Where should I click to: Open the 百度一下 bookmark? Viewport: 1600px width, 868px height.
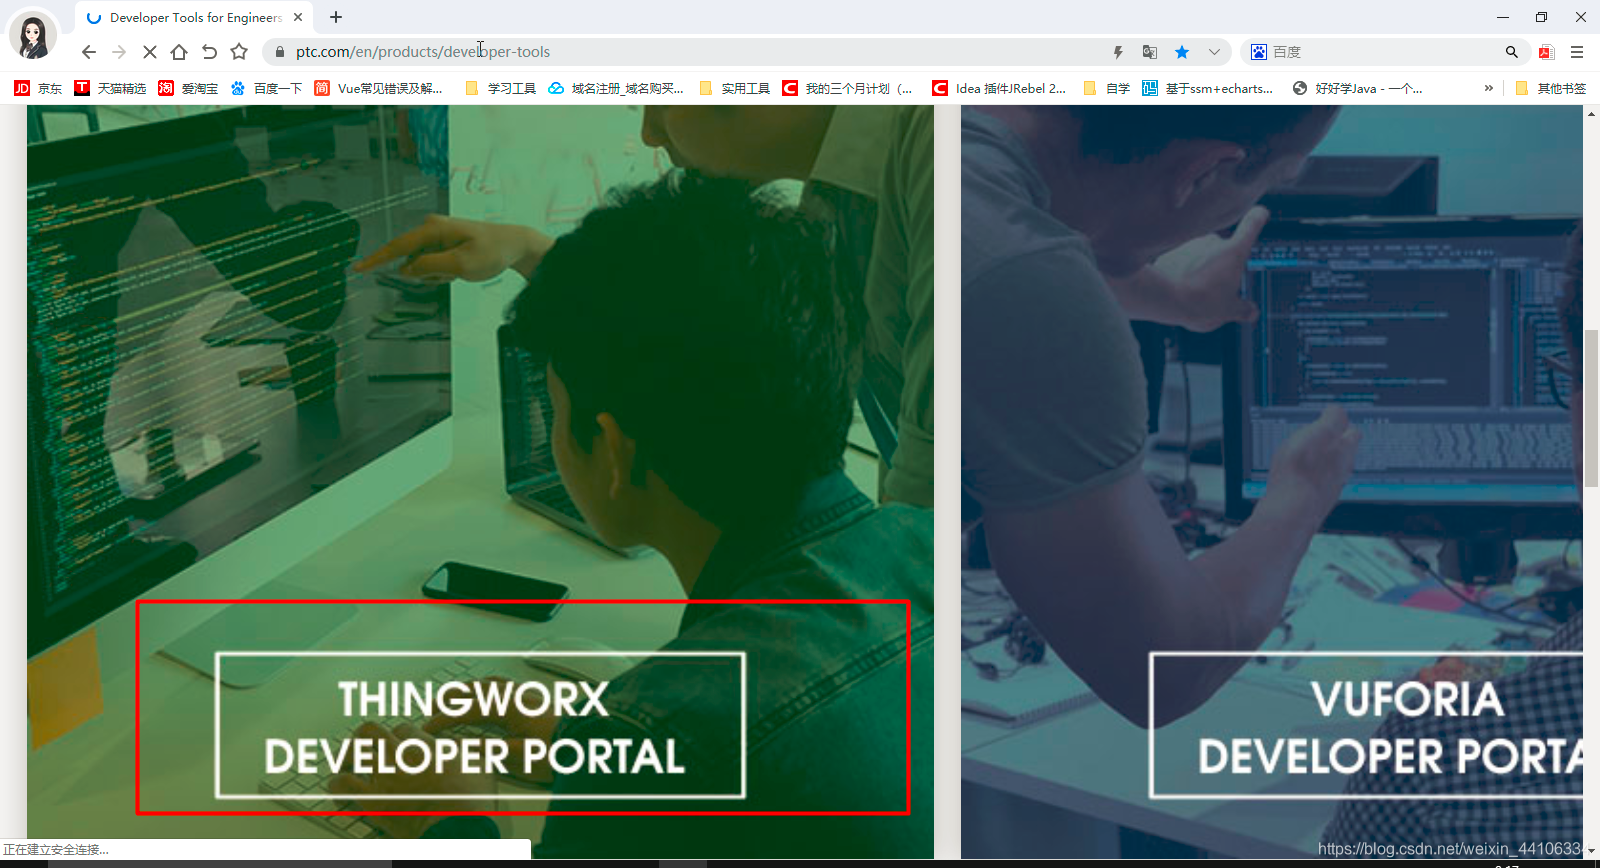click(266, 88)
